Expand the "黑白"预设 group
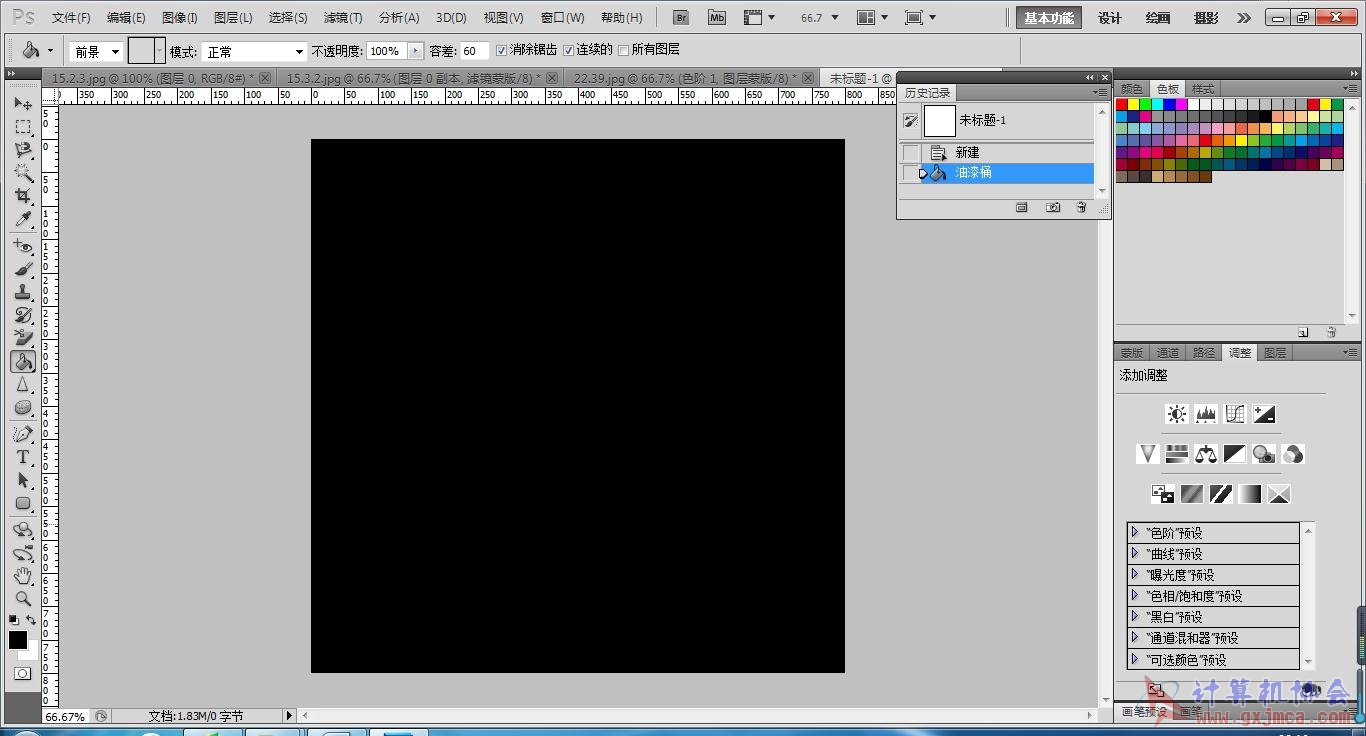The width and height of the screenshot is (1366, 736). point(1135,616)
